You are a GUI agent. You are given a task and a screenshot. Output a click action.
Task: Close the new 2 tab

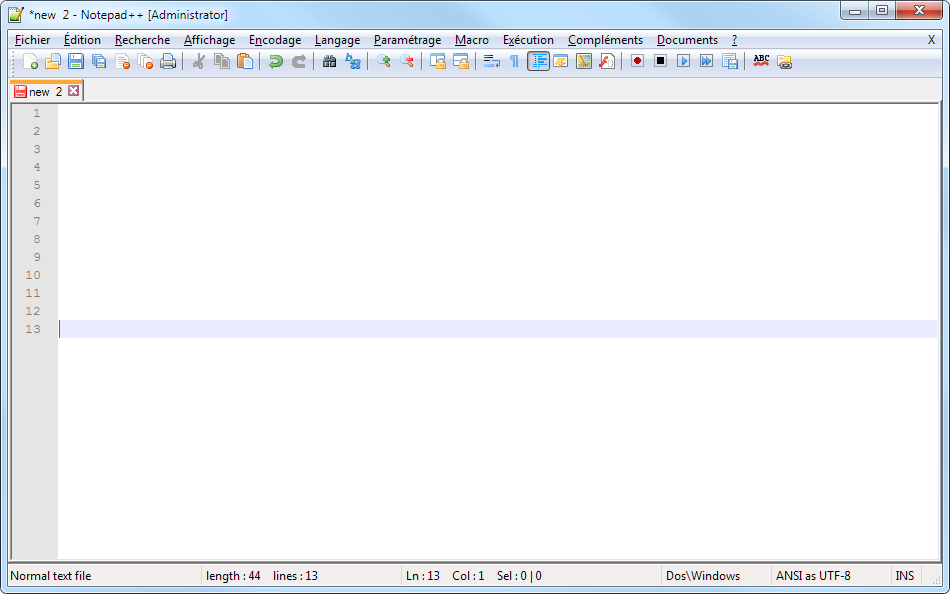pos(73,92)
